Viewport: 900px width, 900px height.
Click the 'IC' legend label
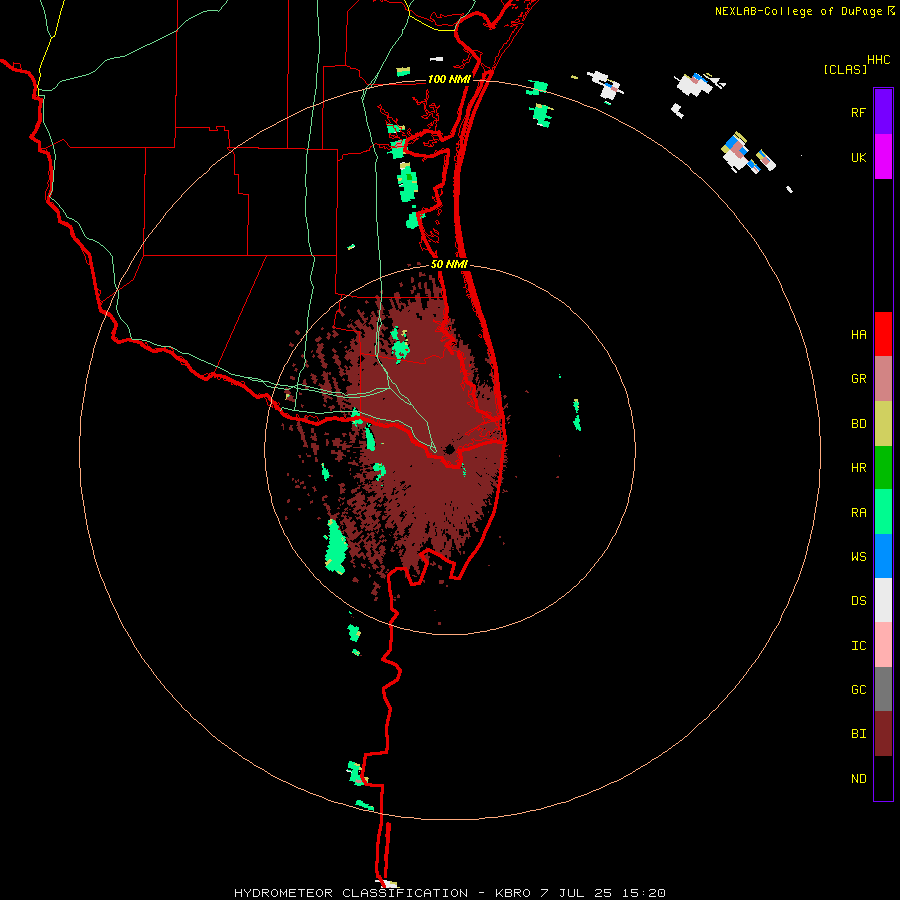coord(858,646)
